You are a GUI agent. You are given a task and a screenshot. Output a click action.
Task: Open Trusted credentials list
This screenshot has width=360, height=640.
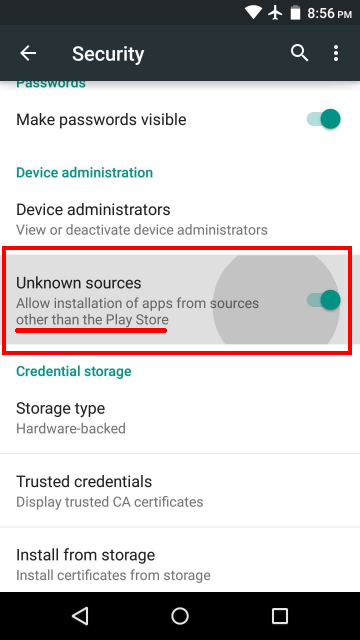click(x=180, y=491)
